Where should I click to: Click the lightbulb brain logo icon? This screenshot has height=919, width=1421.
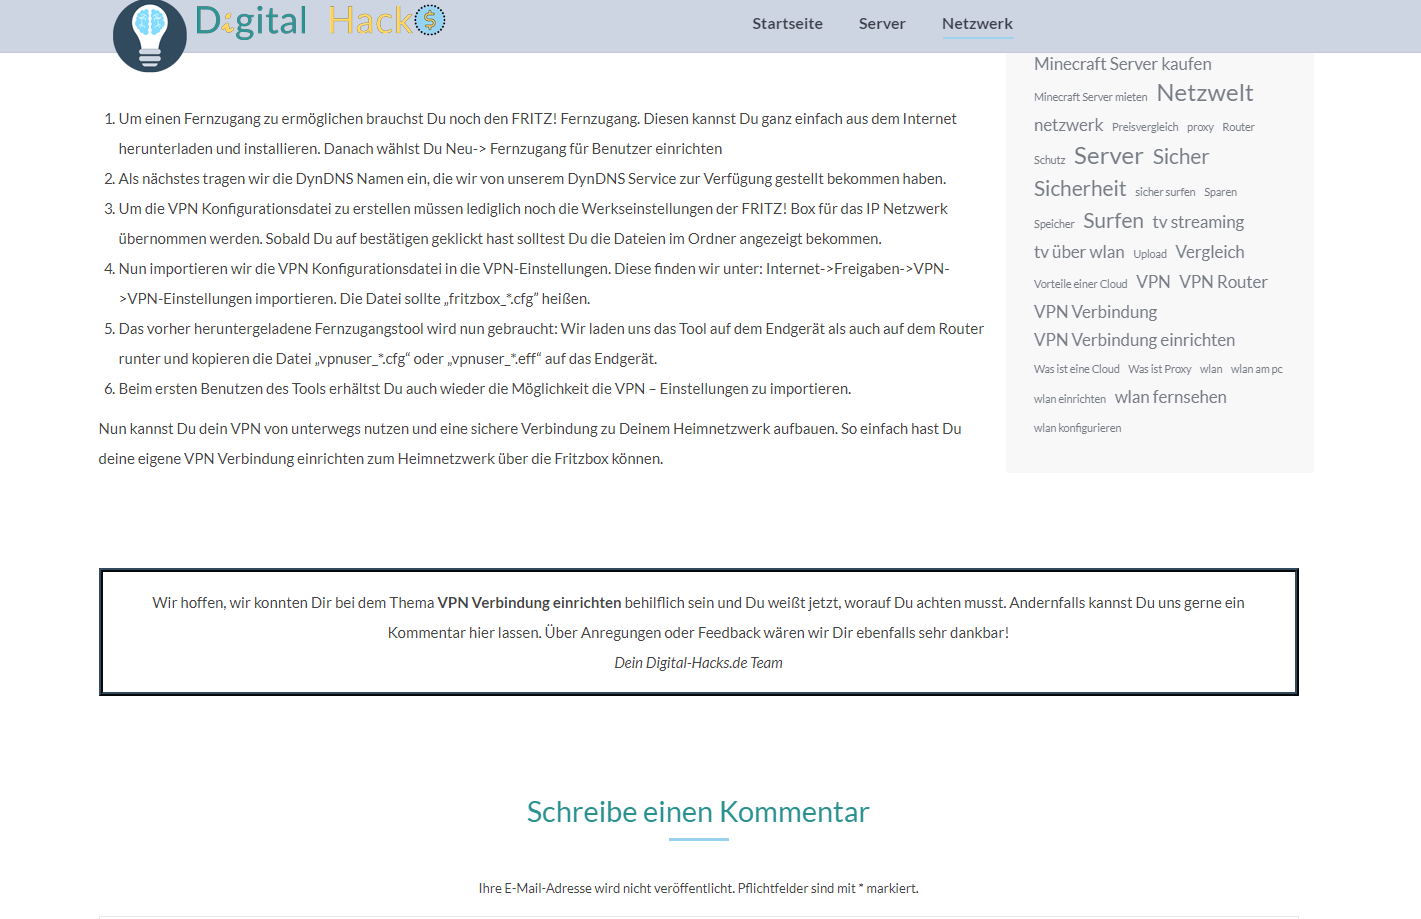click(150, 35)
